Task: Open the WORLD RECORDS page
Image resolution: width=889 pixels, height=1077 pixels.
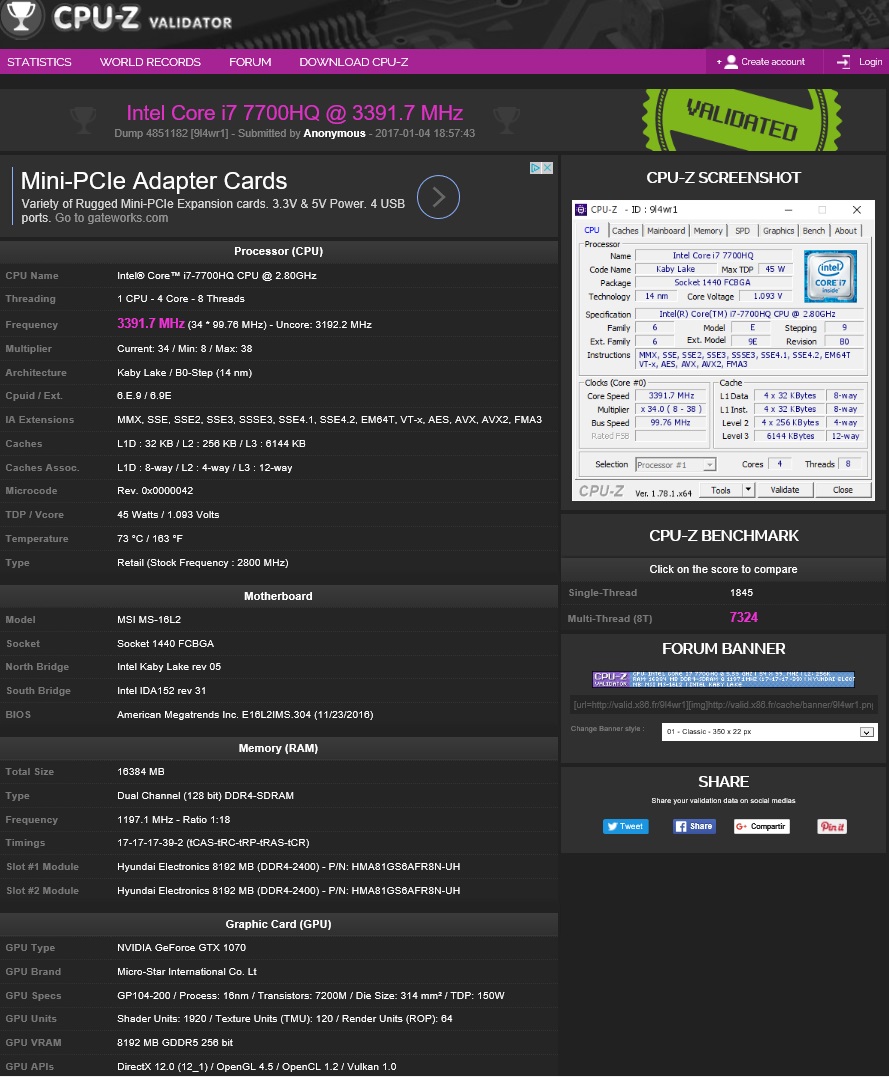Action: point(150,62)
